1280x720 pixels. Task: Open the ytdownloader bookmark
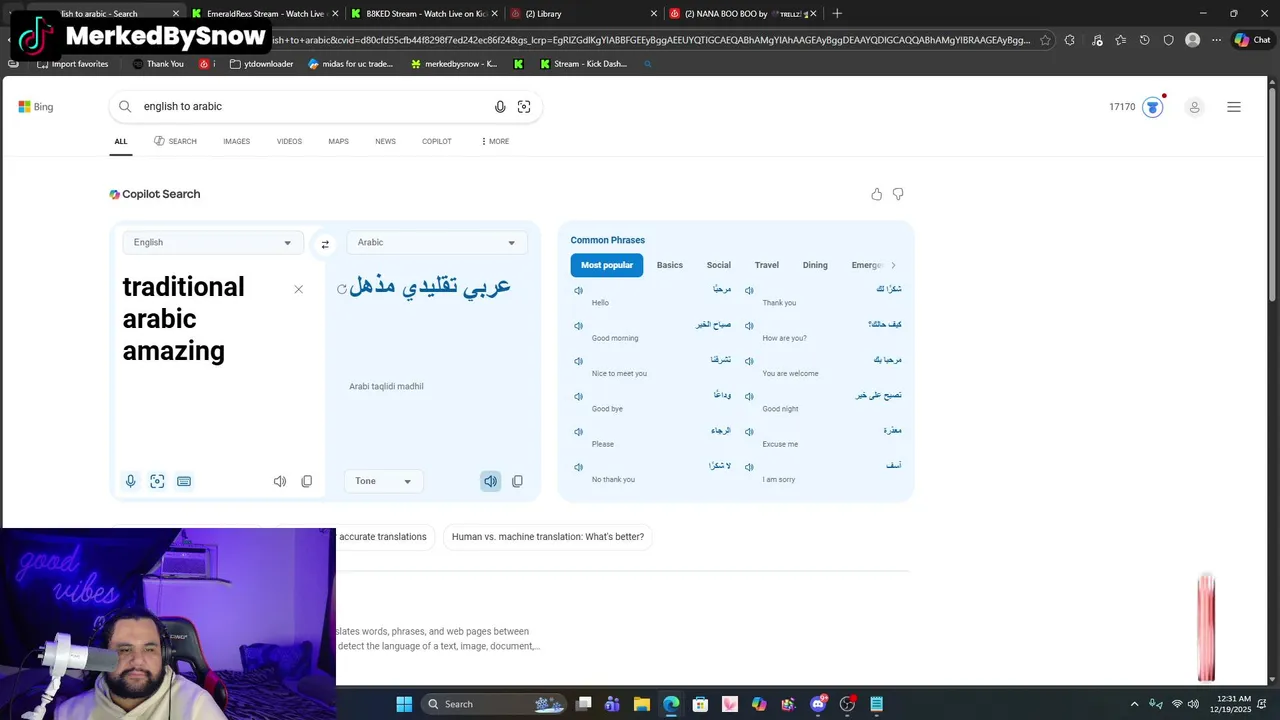click(x=261, y=64)
